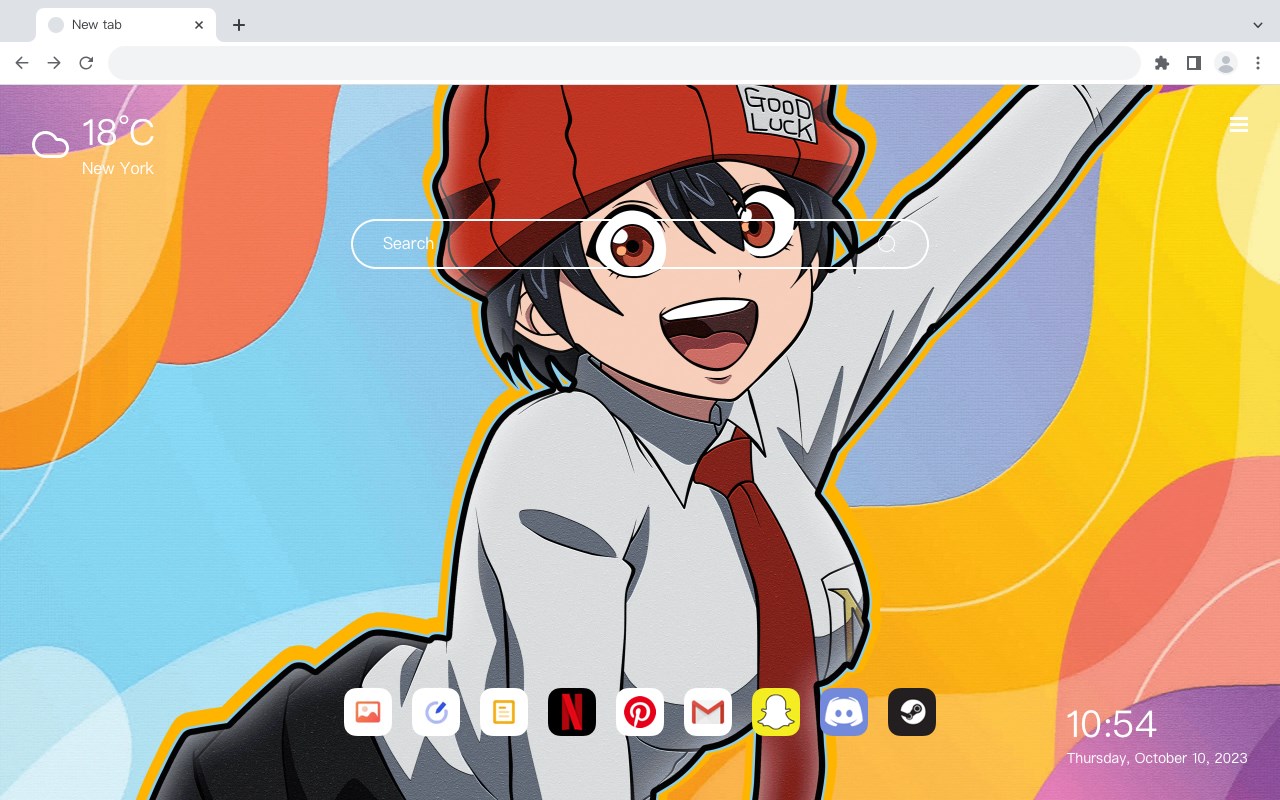The height and width of the screenshot is (800, 1280).
Task: Open the Extensions puzzle icon
Action: [x=1161, y=63]
